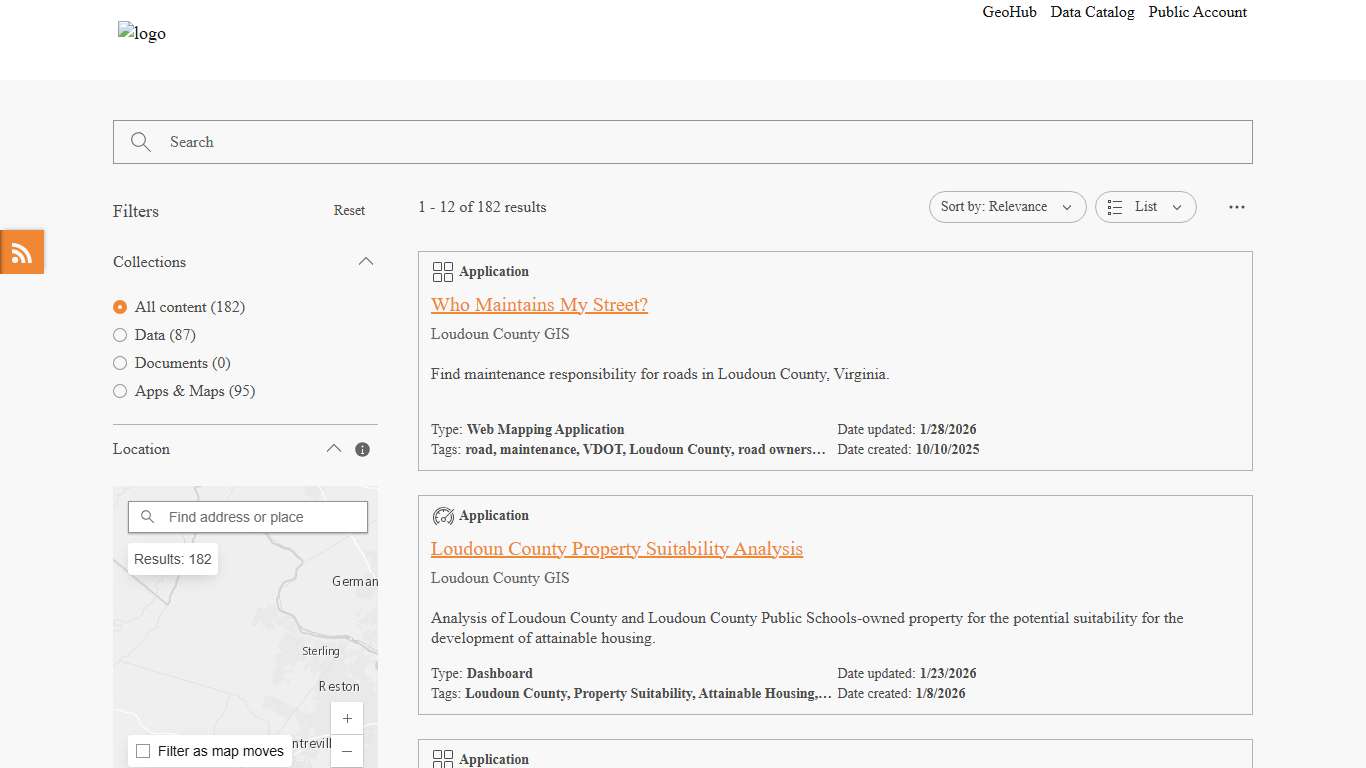This screenshot has height=768, width=1366.
Task: Select the Data (87) collection filter
Action: pyautogui.click(x=120, y=335)
